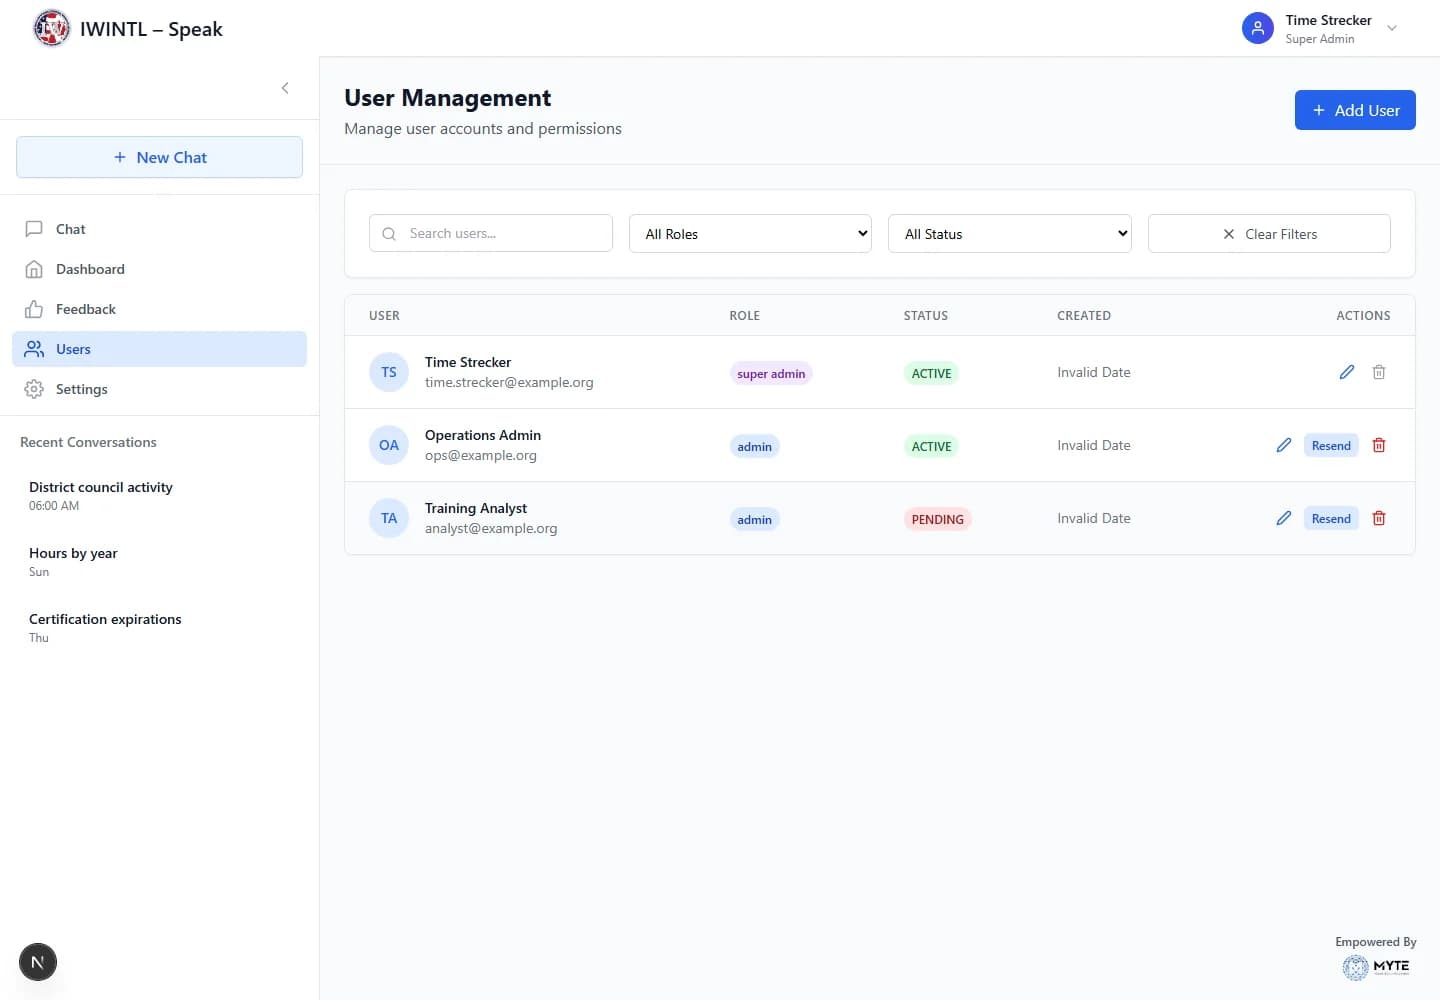Click the ACTIONS column header
The width and height of the screenshot is (1440, 1000).
1363,315
